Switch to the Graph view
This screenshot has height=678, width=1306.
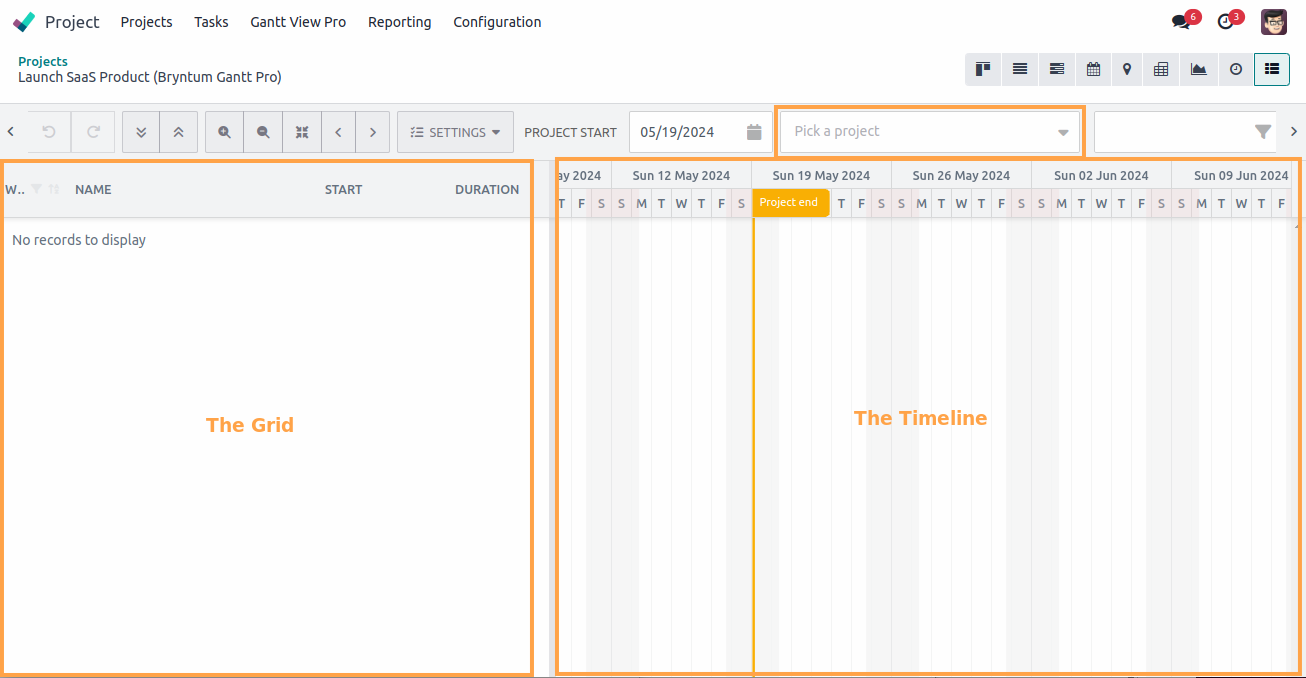click(1199, 69)
